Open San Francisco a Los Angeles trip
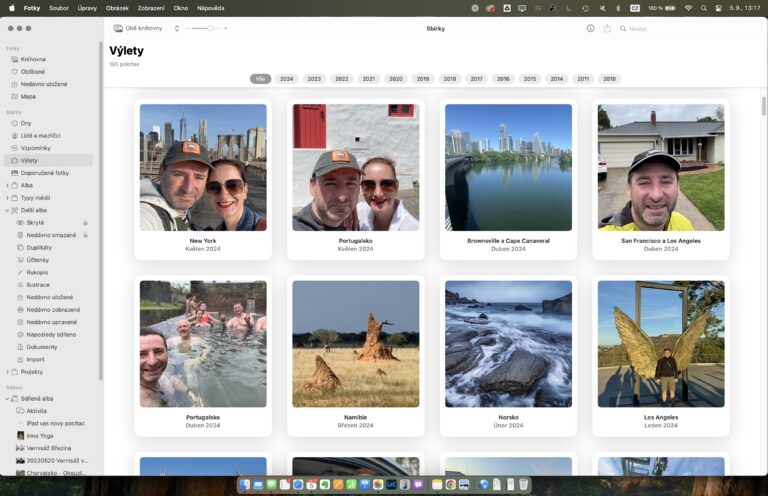The height and width of the screenshot is (496, 768). click(661, 167)
